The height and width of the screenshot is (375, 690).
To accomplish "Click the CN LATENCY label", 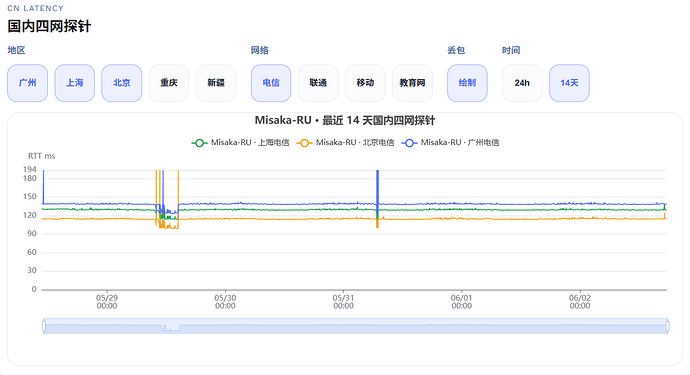I will [36, 8].
